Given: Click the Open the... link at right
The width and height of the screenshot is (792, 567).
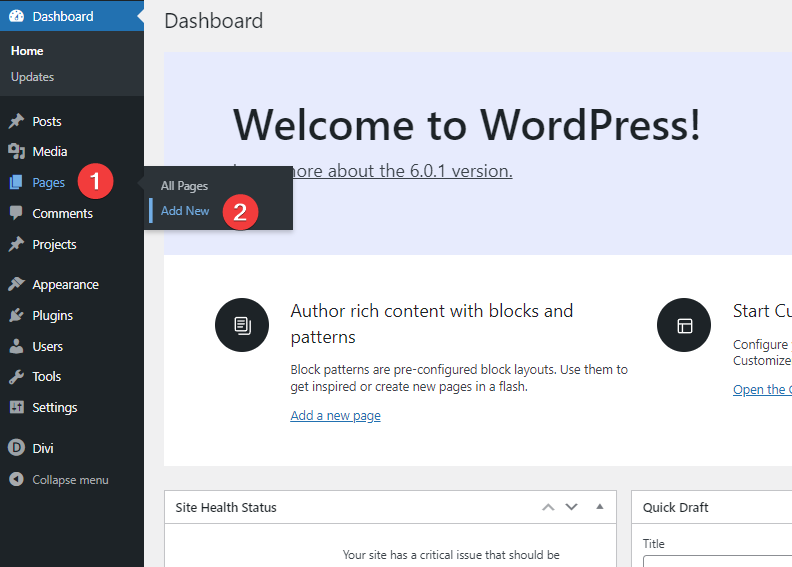Looking at the screenshot, I should point(762,389).
